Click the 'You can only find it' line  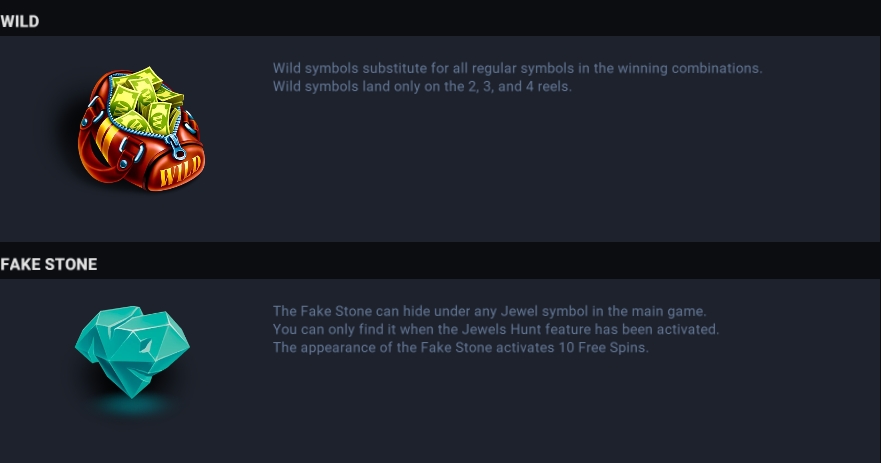(x=496, y=329)
